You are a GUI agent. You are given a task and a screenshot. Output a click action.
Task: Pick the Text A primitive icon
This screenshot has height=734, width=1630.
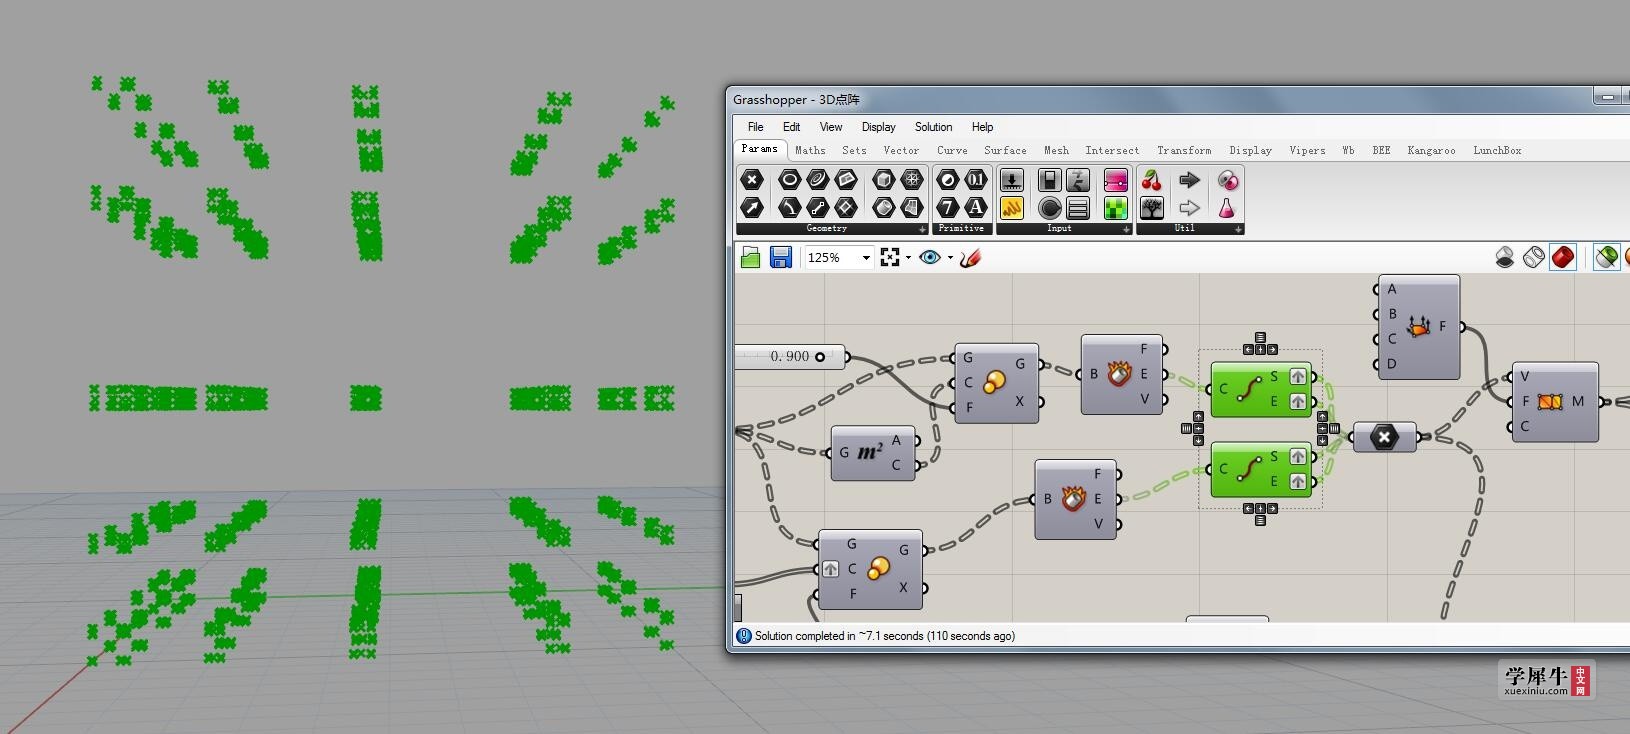pyautogui.click(x=976, y=208)
